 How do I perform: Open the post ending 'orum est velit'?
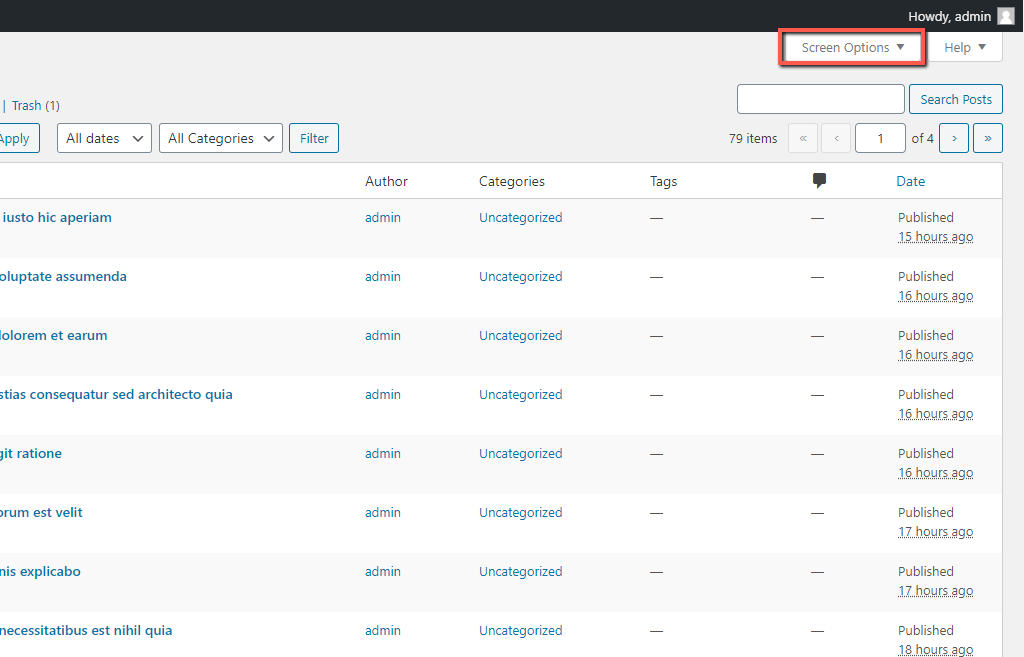[41, 513]
